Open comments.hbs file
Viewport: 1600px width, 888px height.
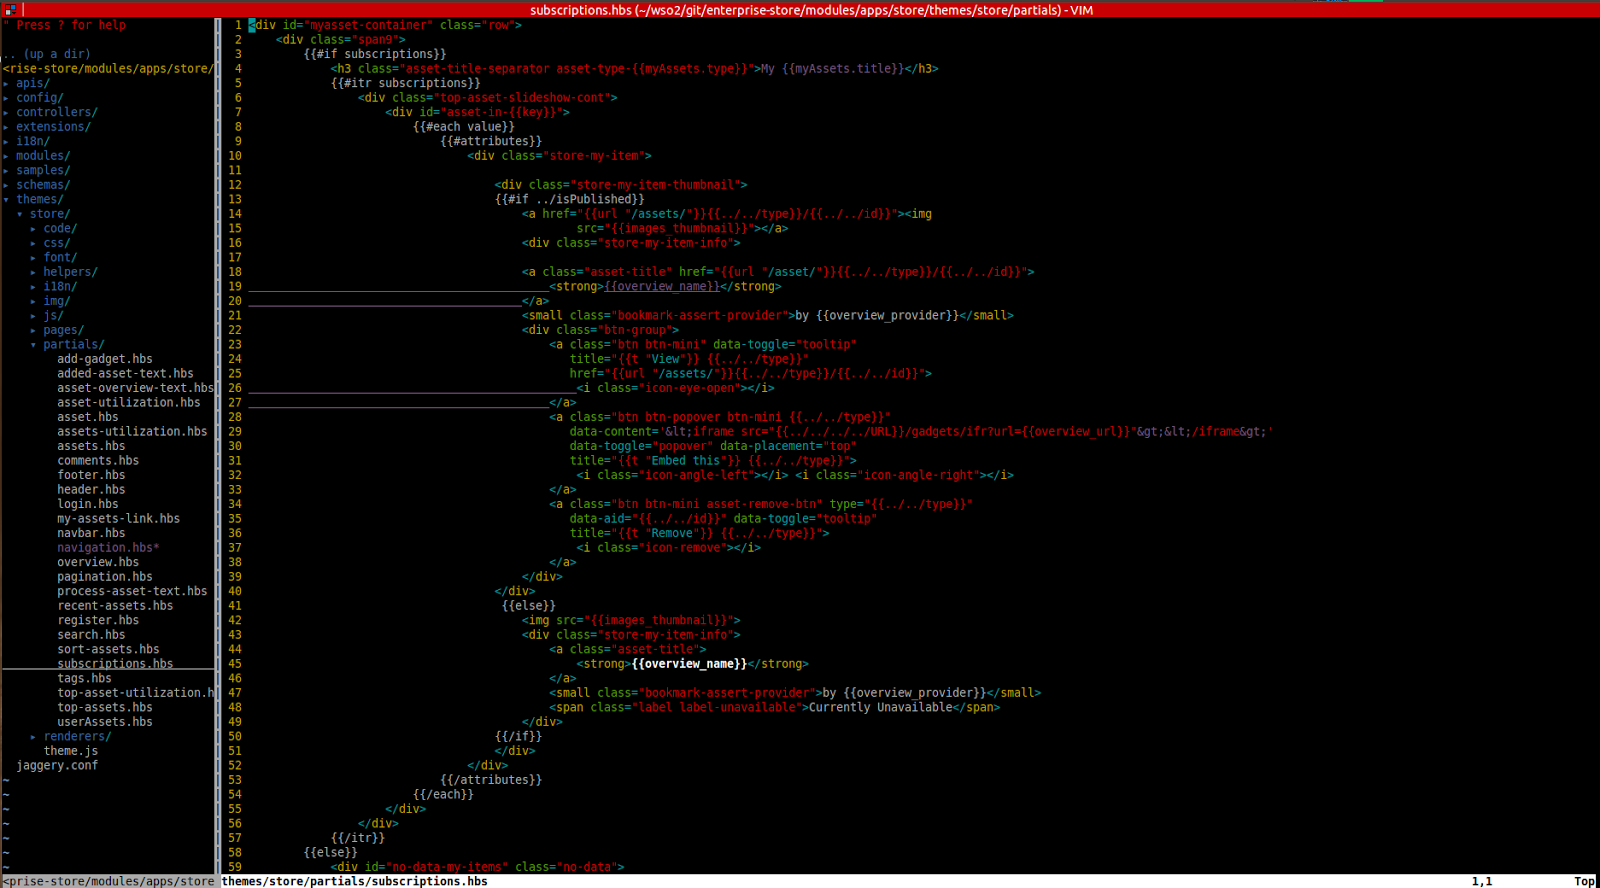pos(98,460)
